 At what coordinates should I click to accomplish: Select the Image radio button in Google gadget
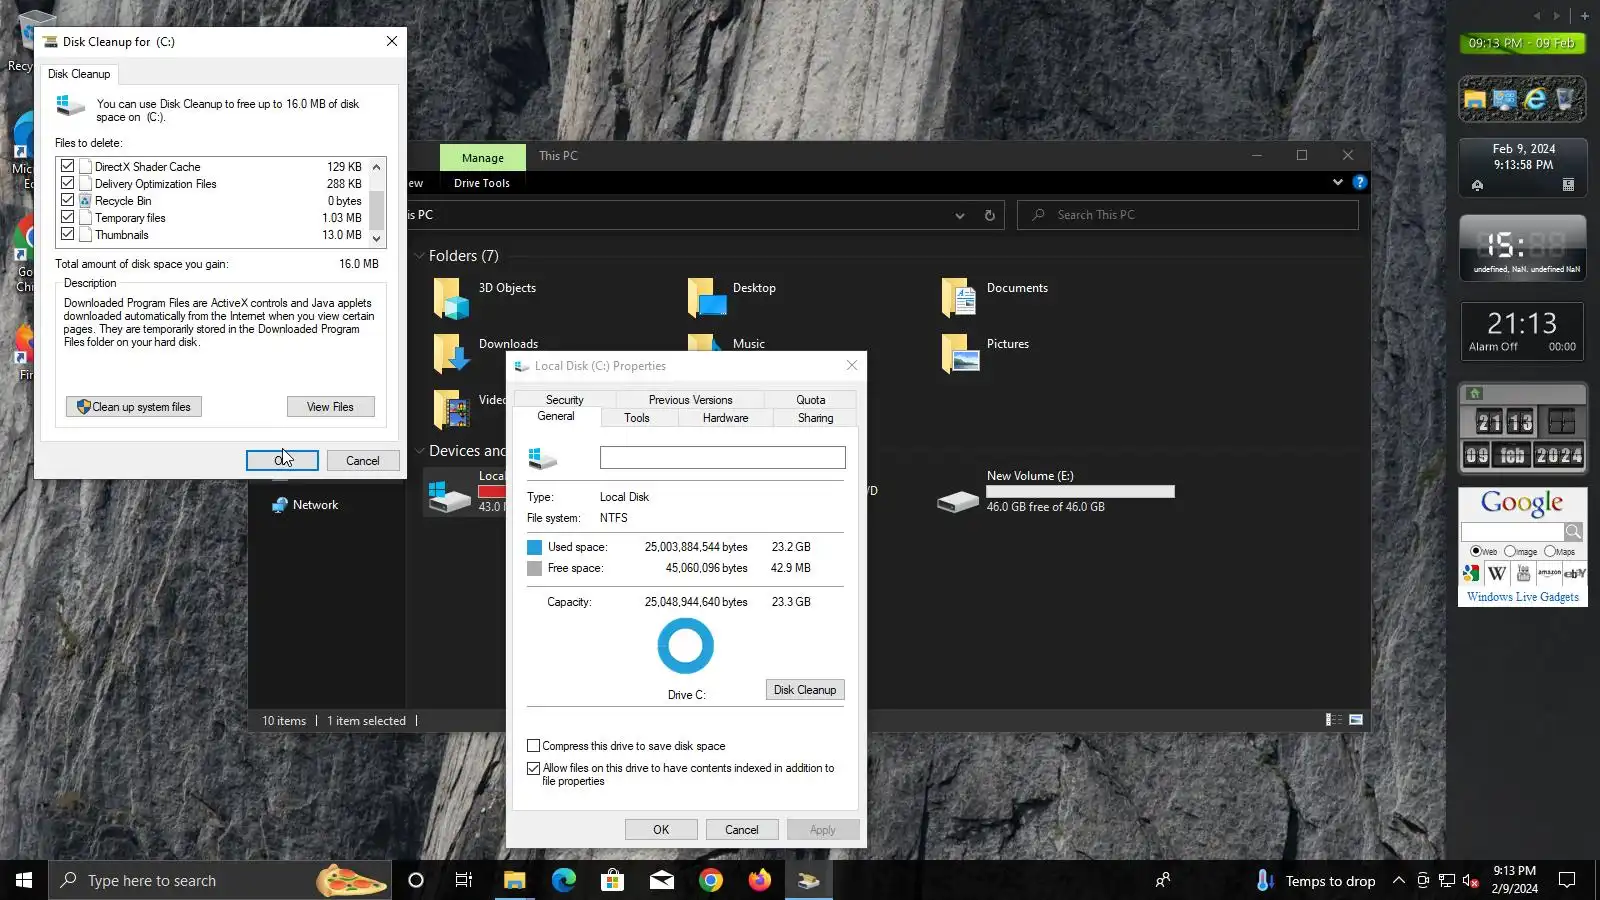coord(1510,552)
